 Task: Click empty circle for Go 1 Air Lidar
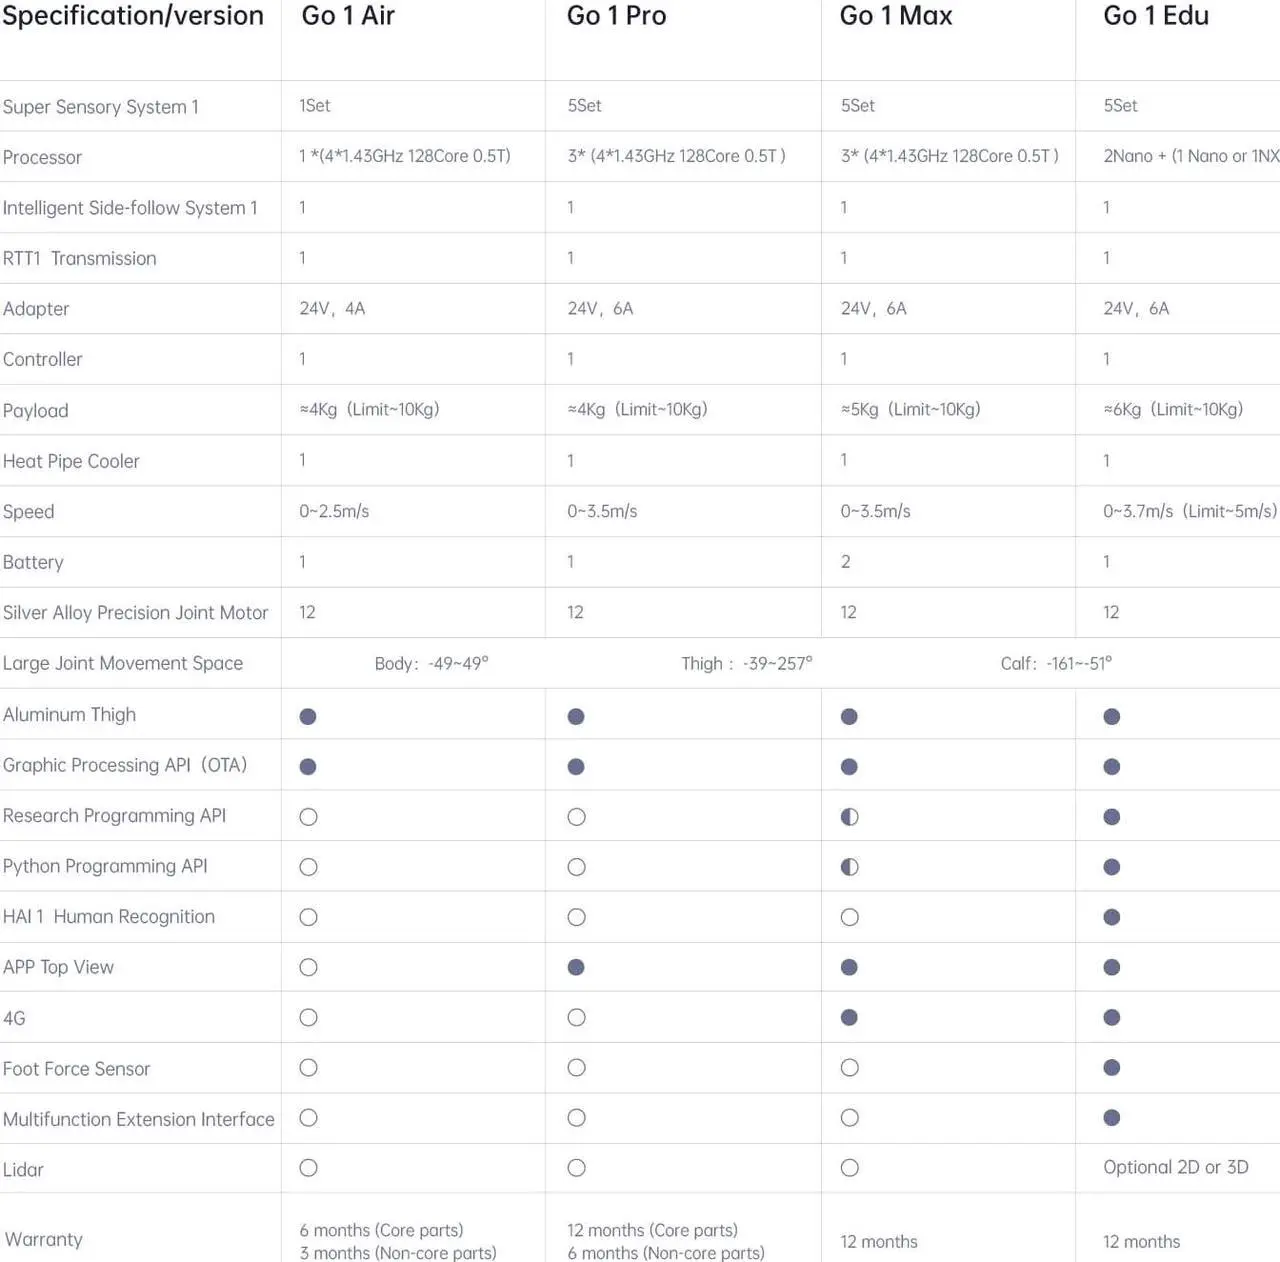click(x=308, y=1167)
